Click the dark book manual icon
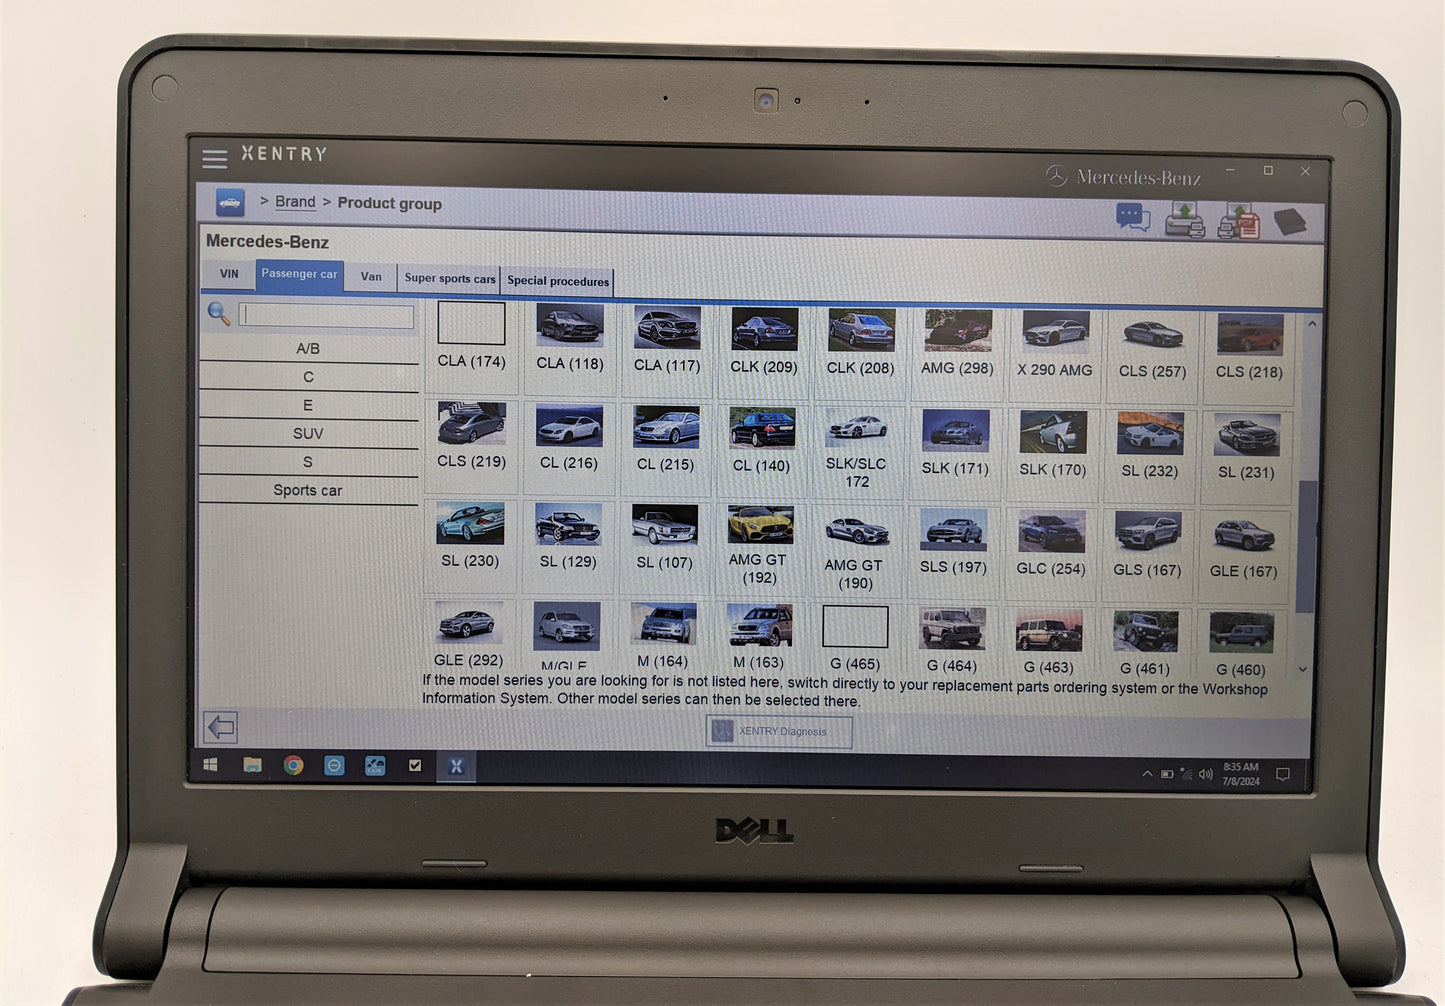 (x=1290, y=221)
